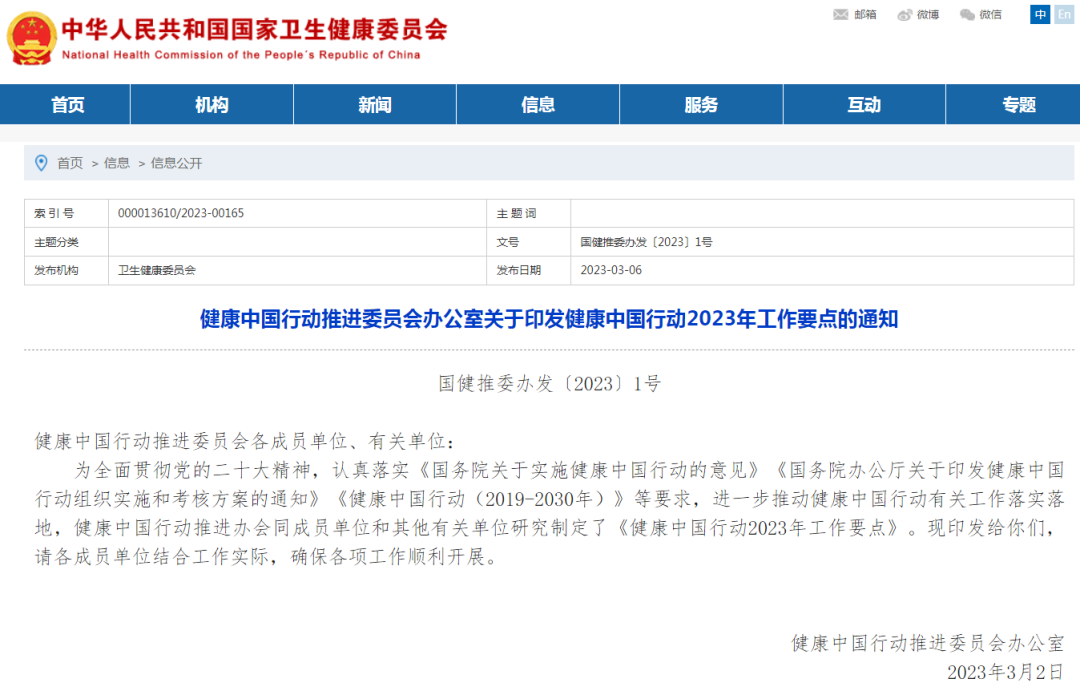1080x691 pixels.
Task: Click the date 2023年3月2日
Action: click(x=1006, y=672)
